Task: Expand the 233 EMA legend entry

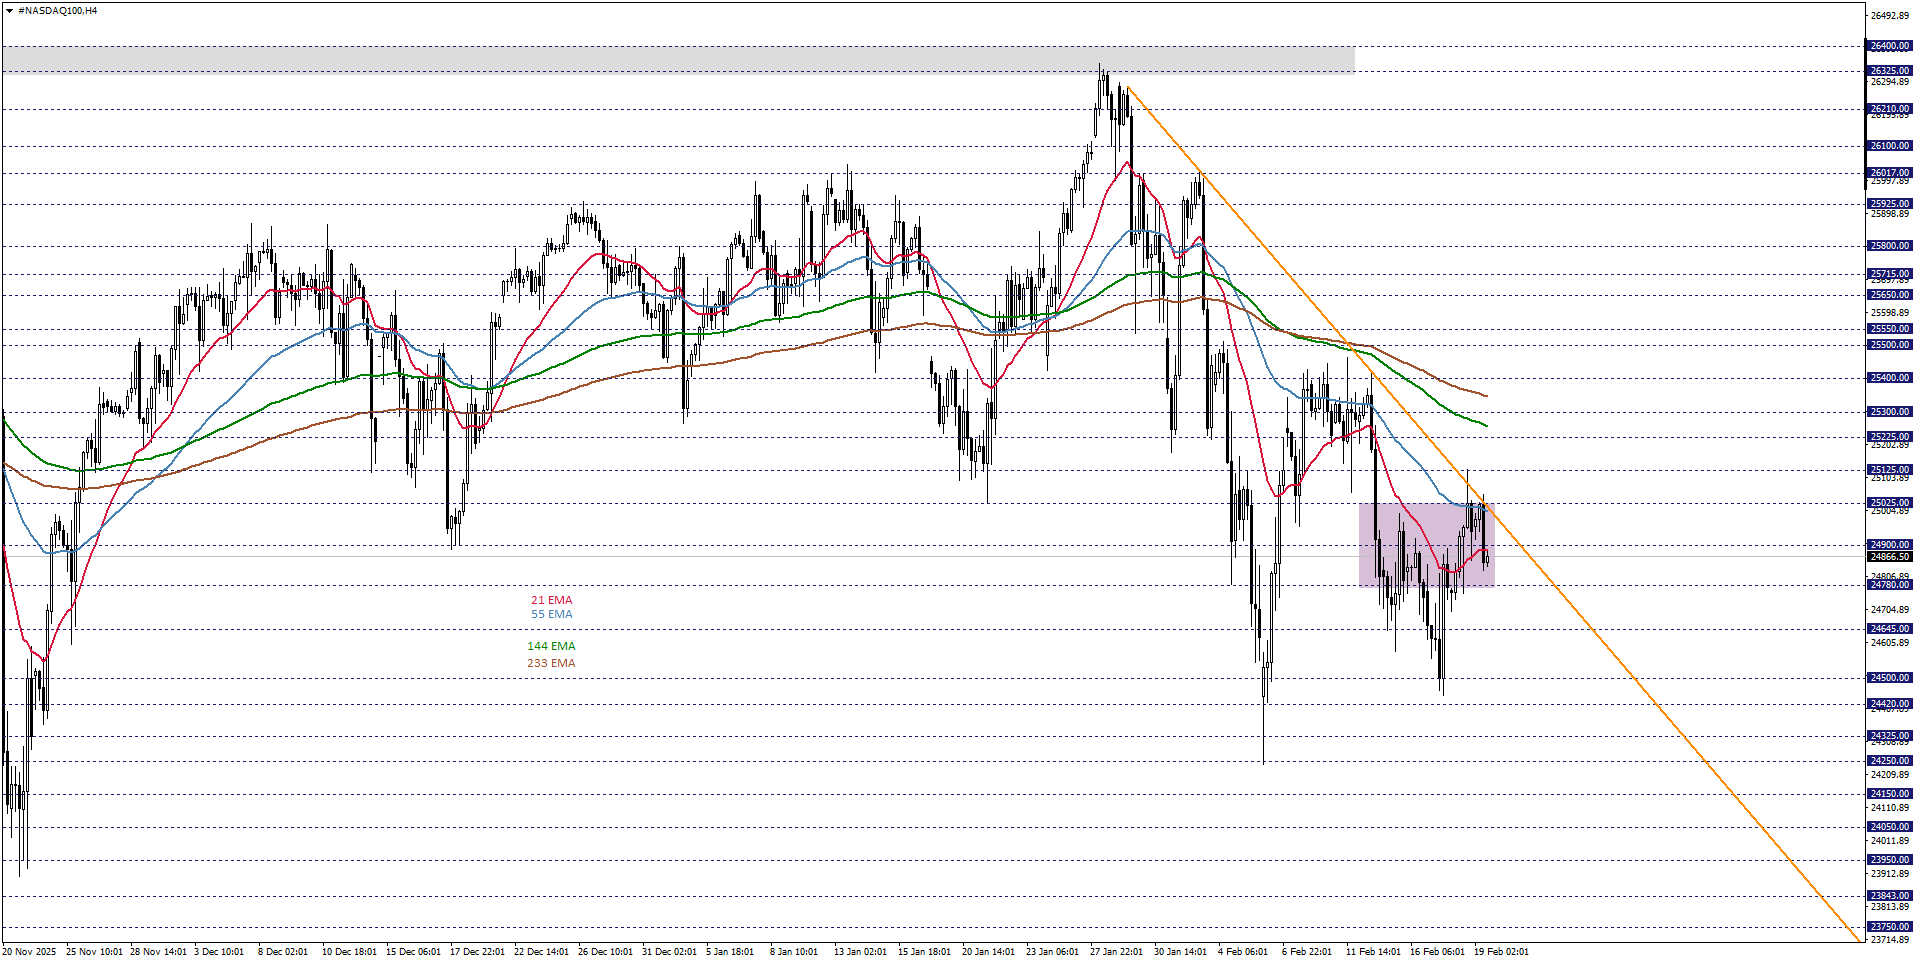Action: (x=552, y=662)
